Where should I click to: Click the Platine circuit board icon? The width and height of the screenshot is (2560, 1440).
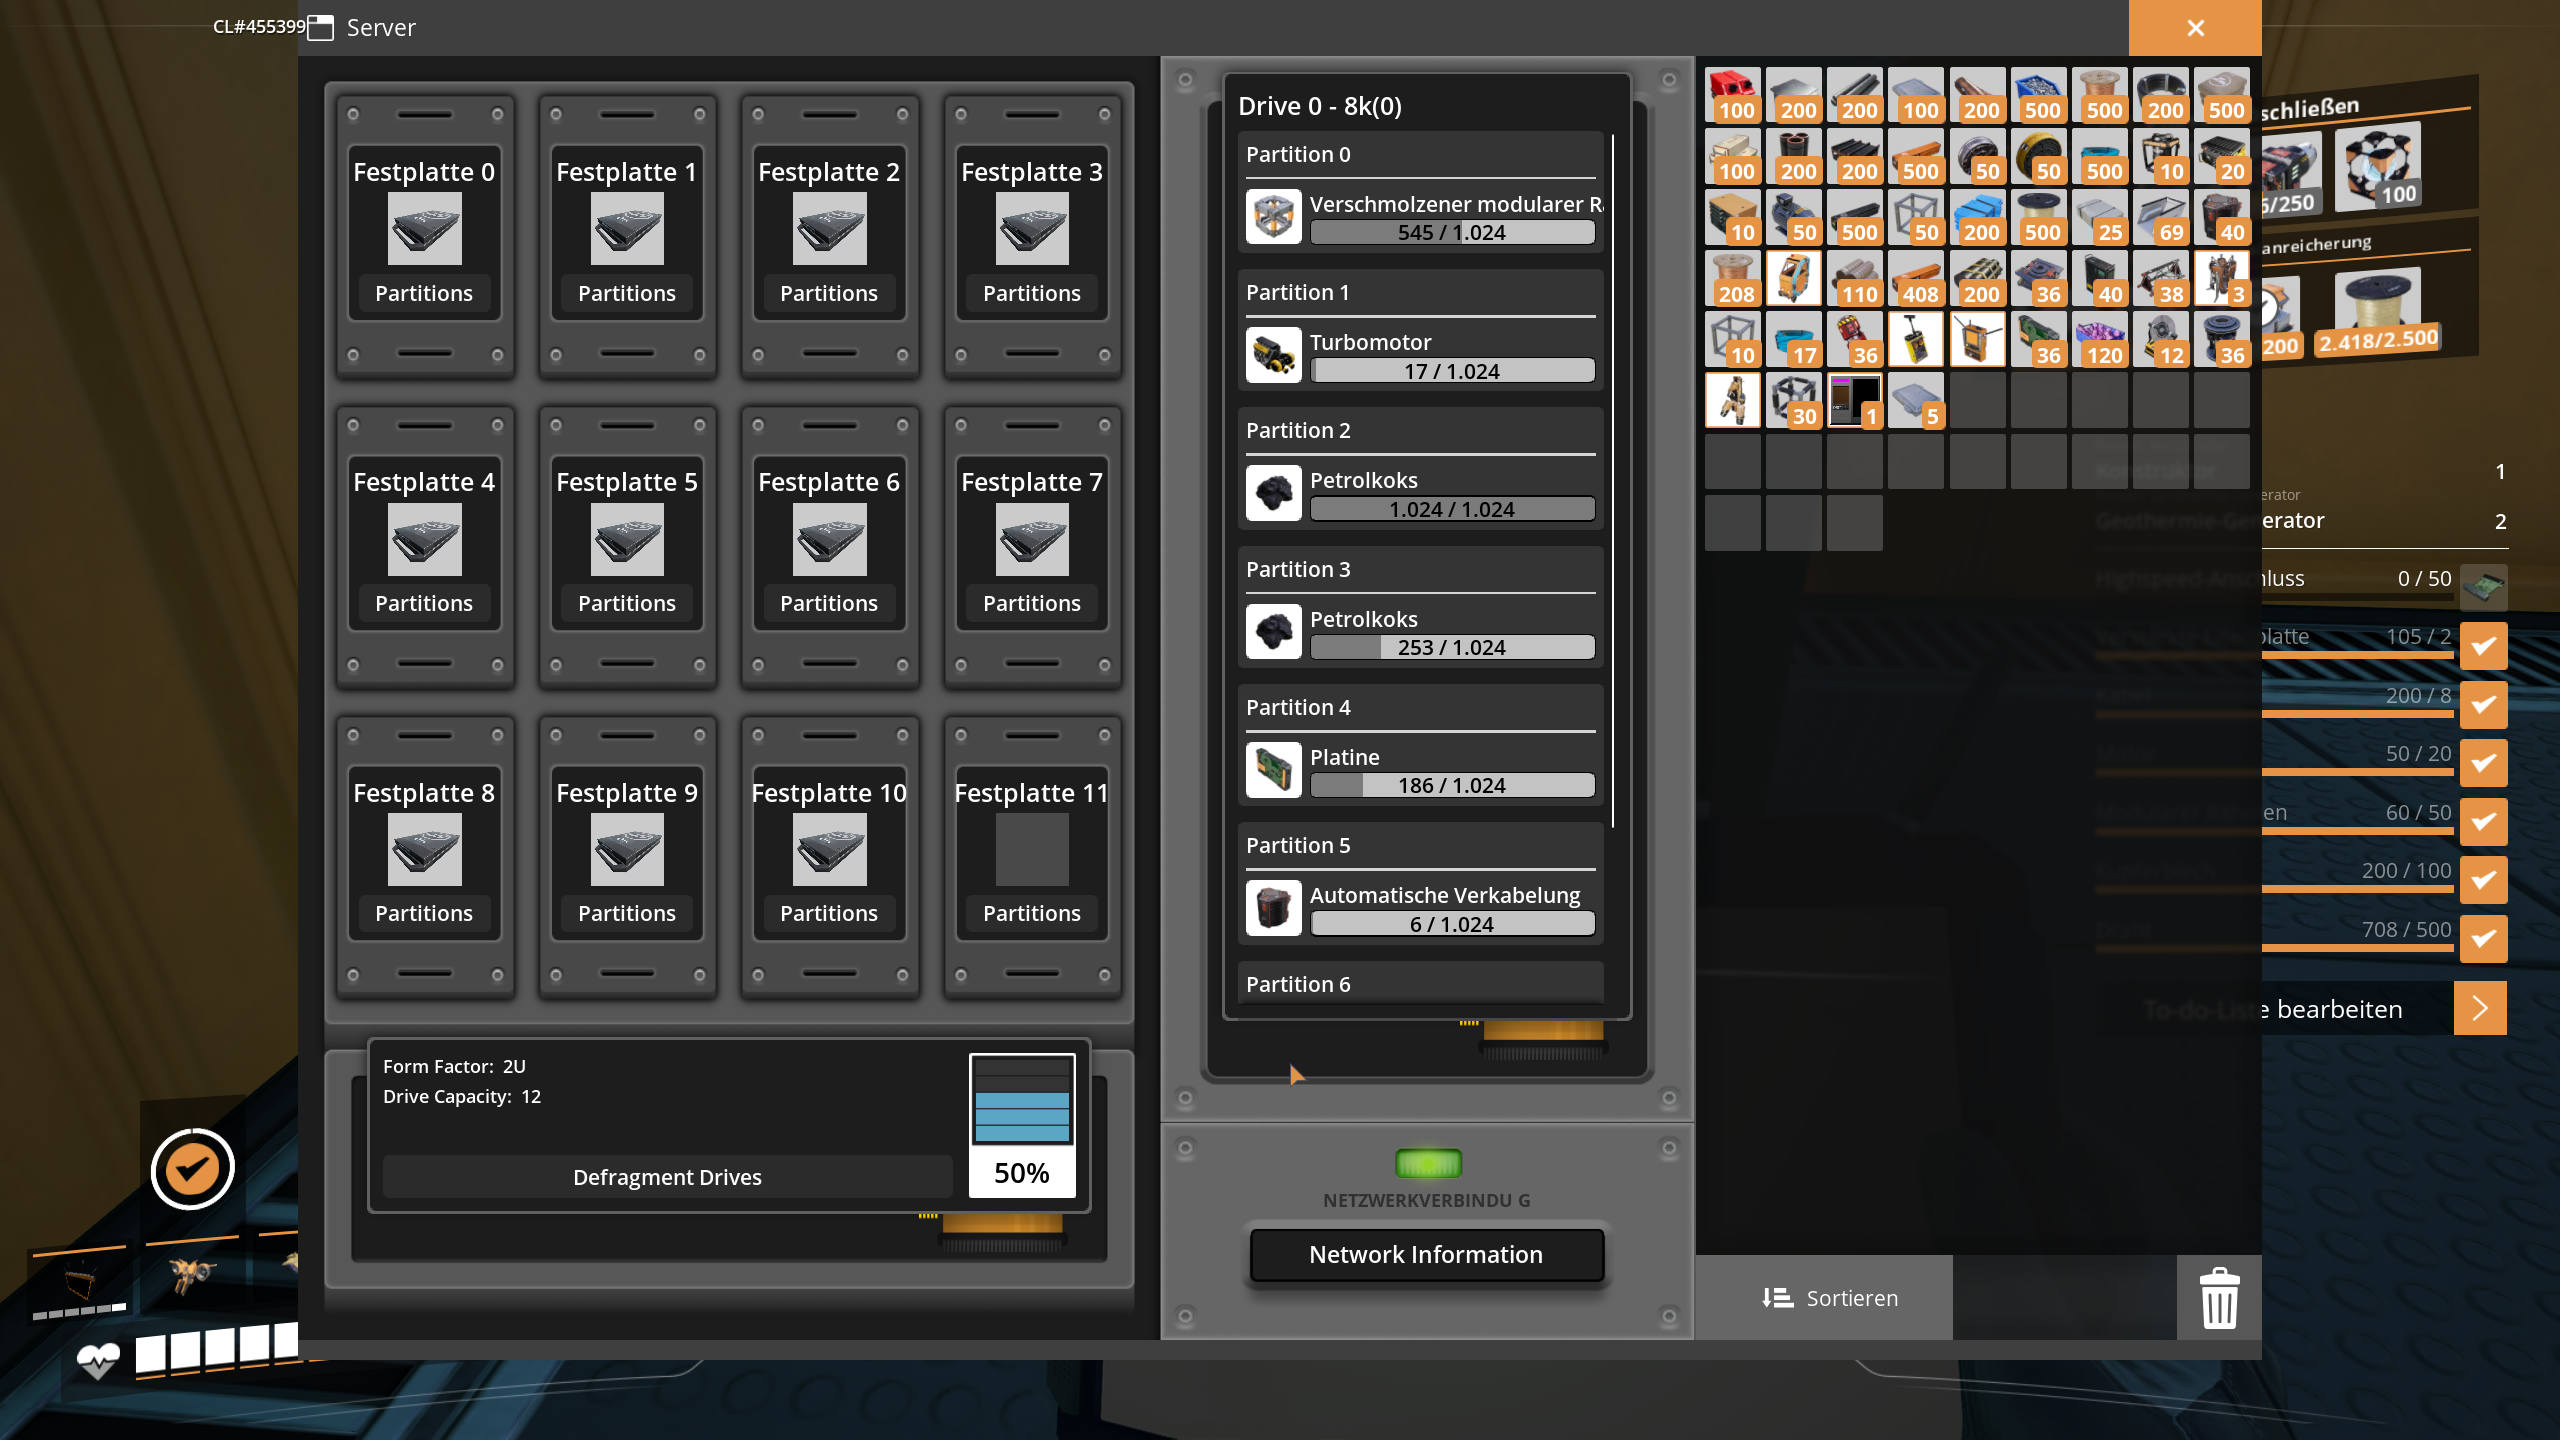1273,770
